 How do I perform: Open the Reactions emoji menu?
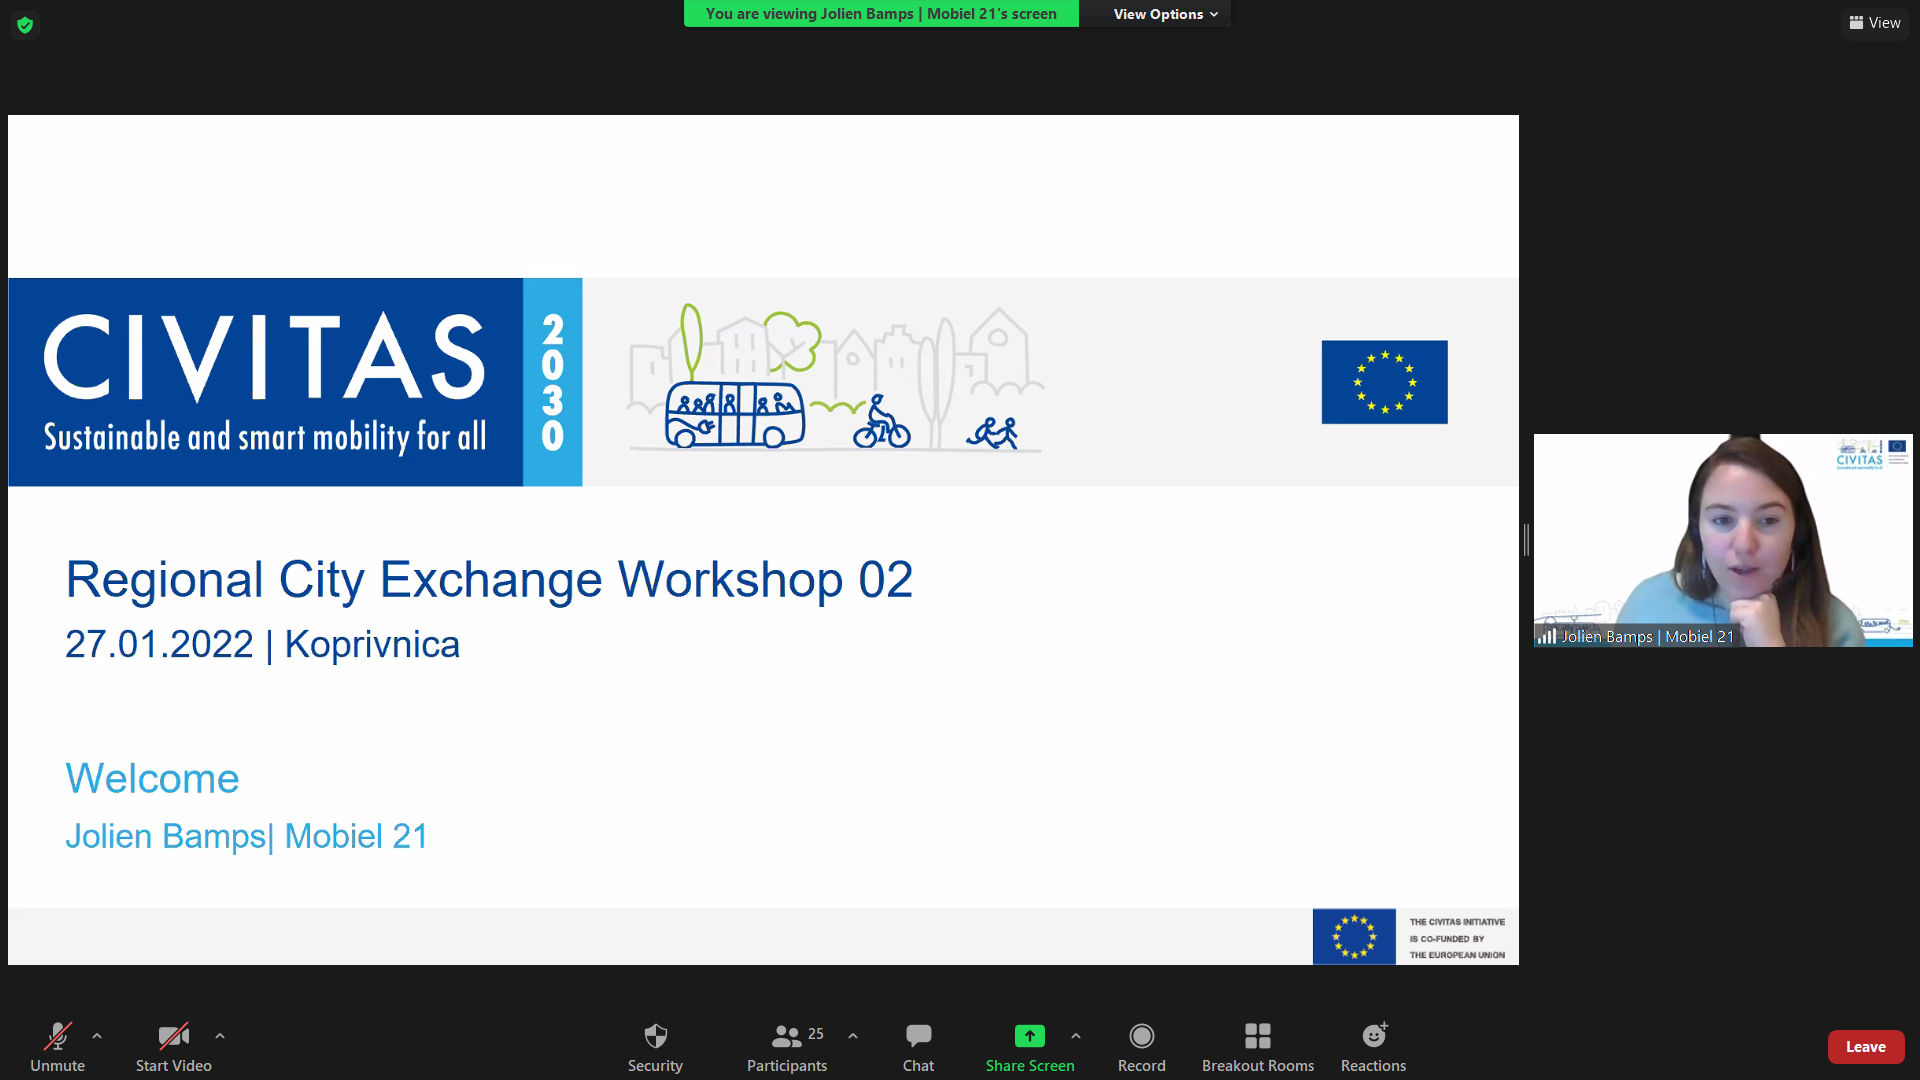pos(1374,1037)
